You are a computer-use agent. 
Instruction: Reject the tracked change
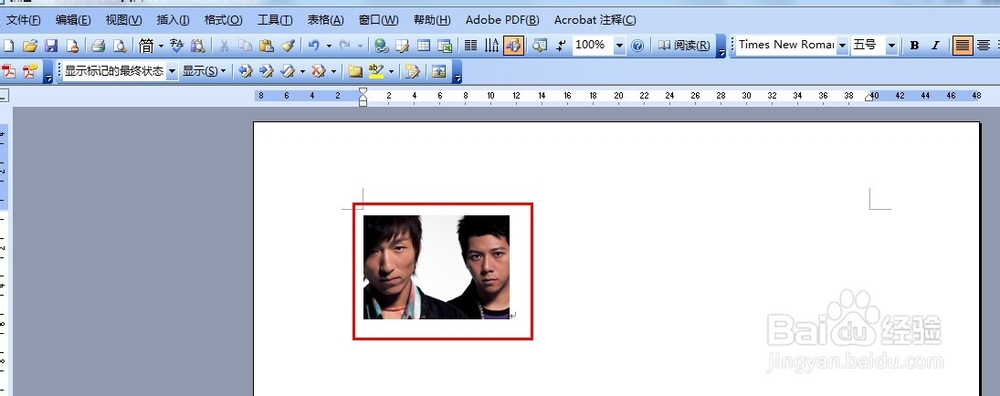(x=319, y=71)
